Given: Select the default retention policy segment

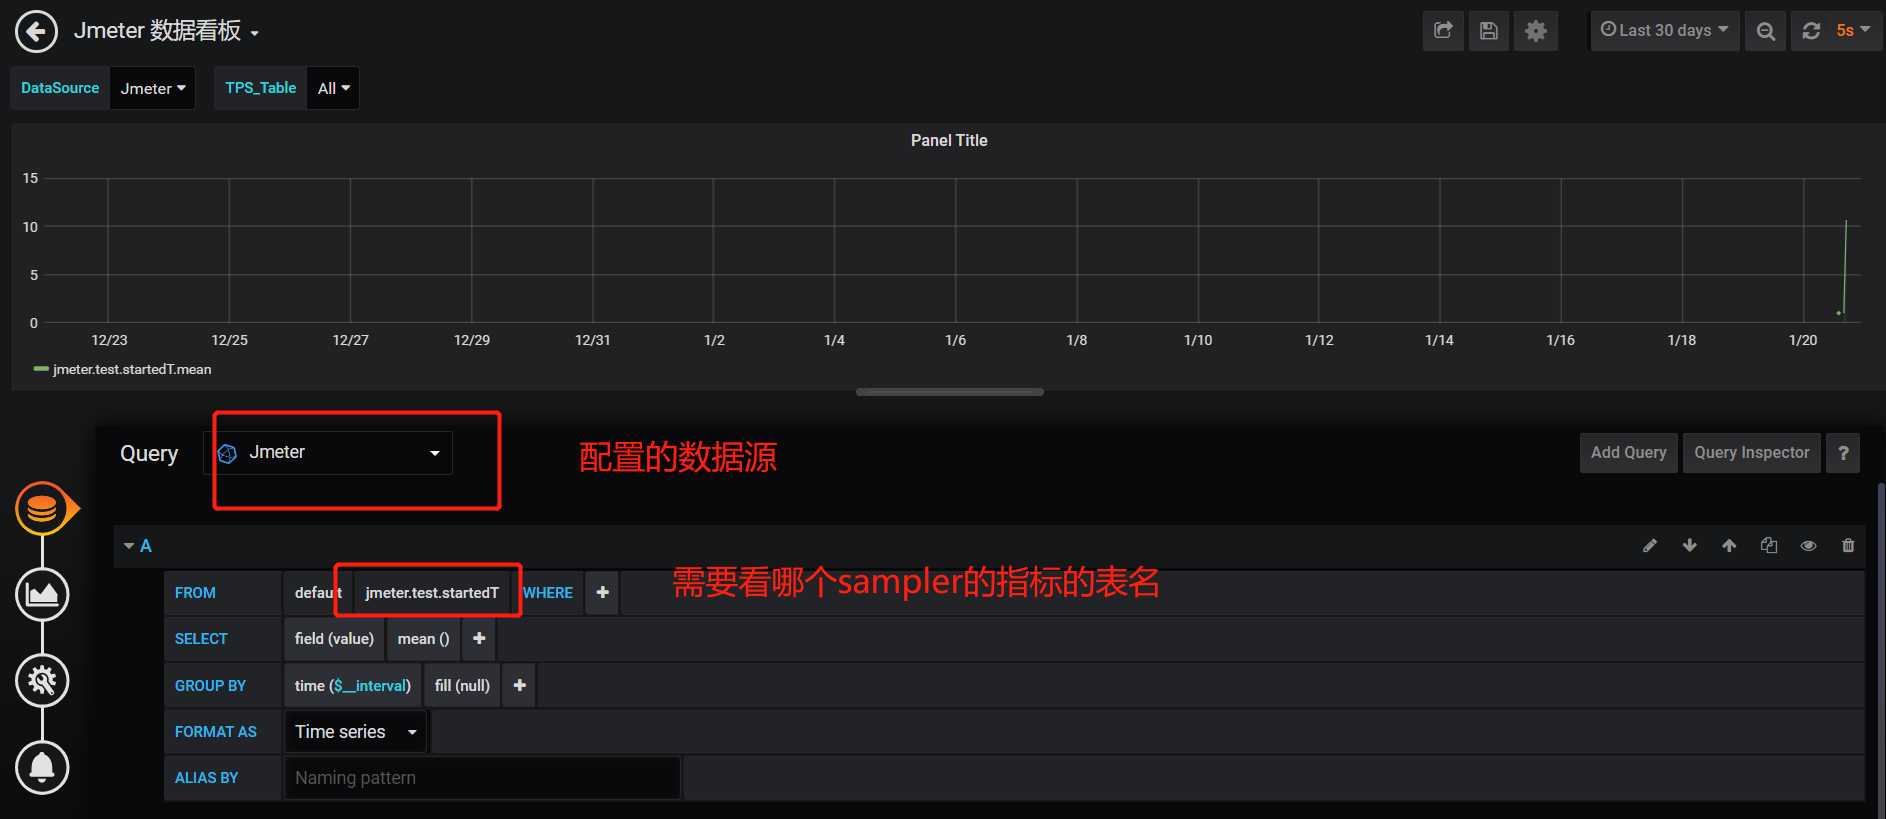Looking at the screenshot, I should pyautogui.click(x=318, y=593).
